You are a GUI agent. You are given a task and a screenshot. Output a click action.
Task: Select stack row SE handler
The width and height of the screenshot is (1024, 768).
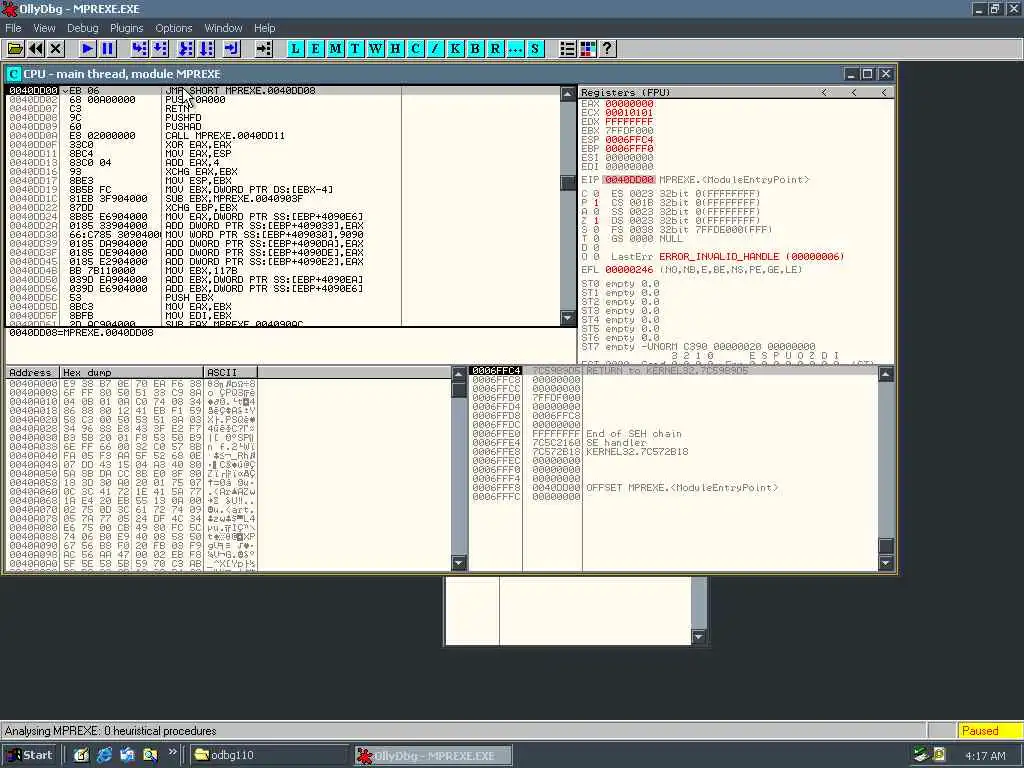pos(673,443)
